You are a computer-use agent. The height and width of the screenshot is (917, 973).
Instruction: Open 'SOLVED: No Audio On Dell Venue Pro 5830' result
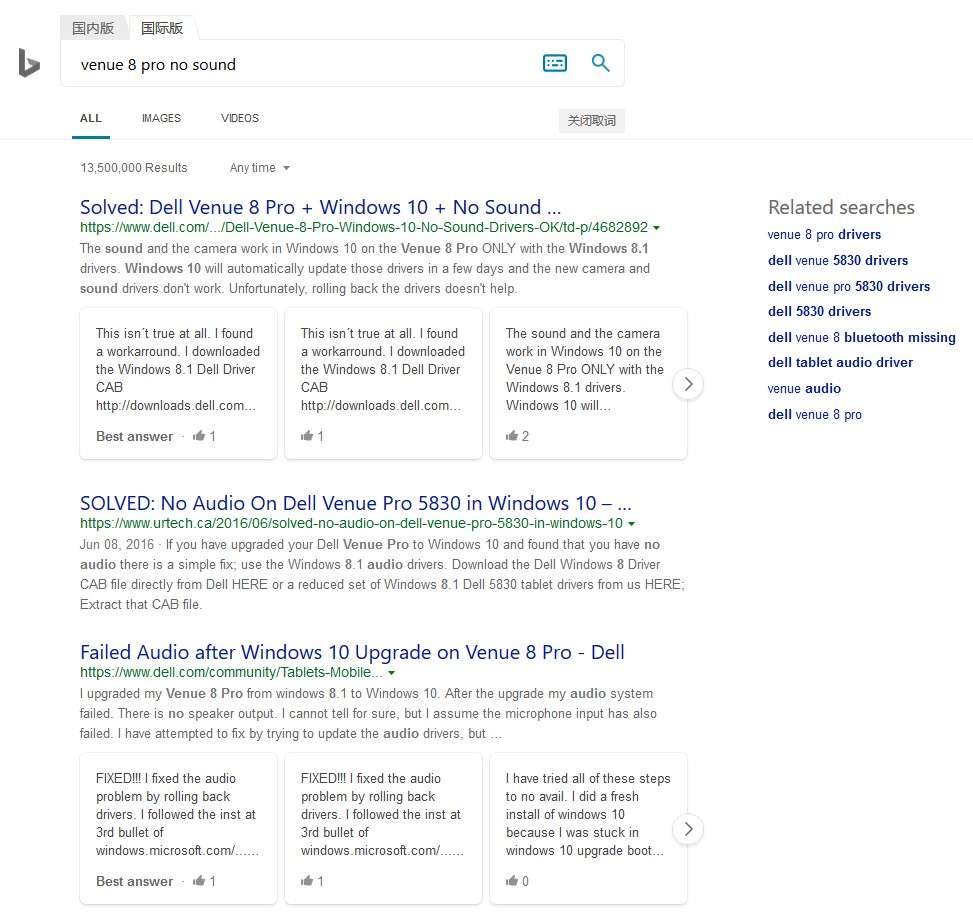pyautogui.click(x=356, y=503)
